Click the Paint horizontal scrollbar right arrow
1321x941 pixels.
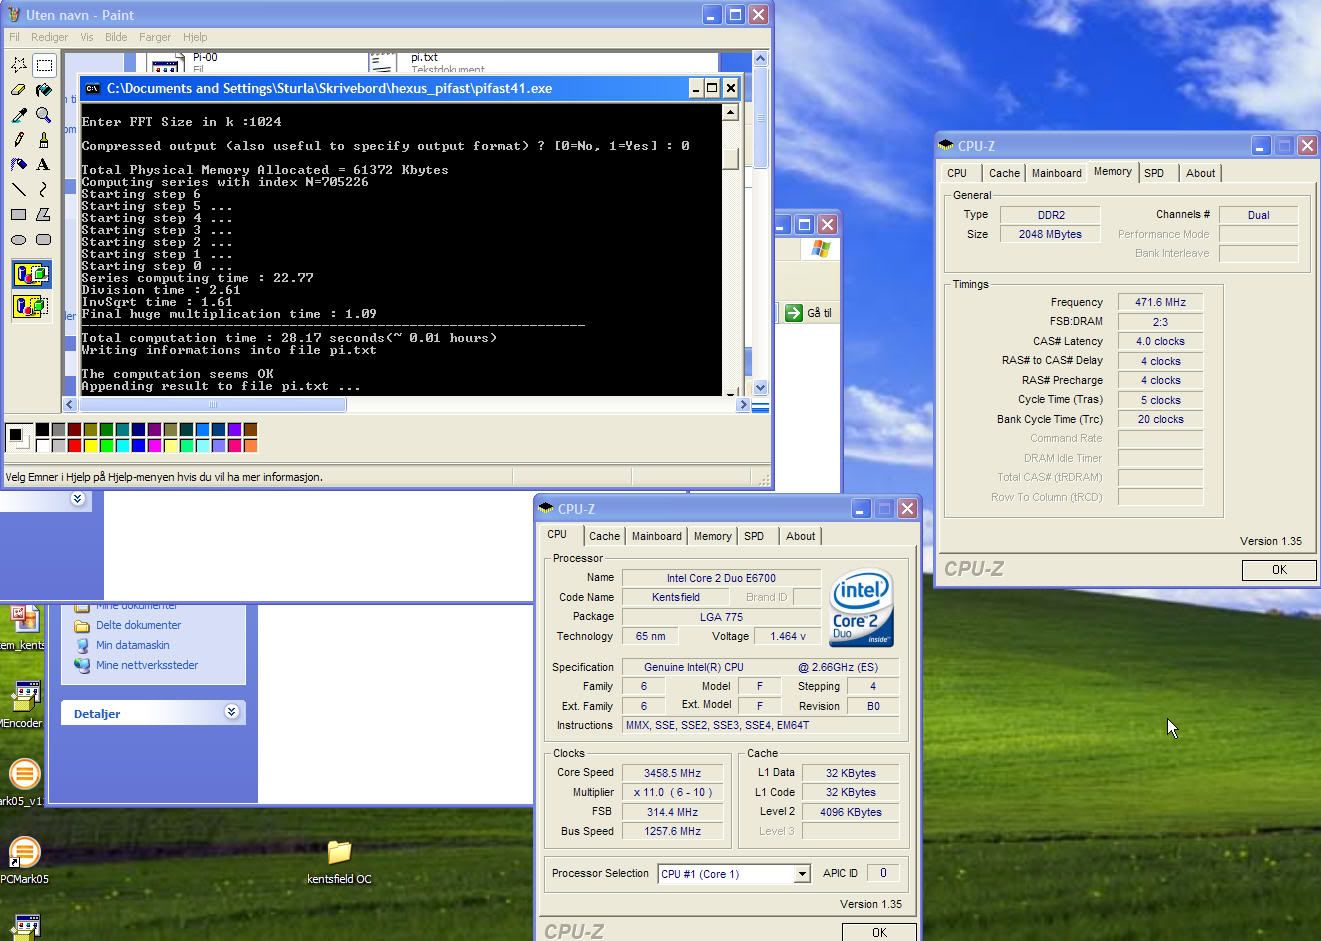pos(742,405)
